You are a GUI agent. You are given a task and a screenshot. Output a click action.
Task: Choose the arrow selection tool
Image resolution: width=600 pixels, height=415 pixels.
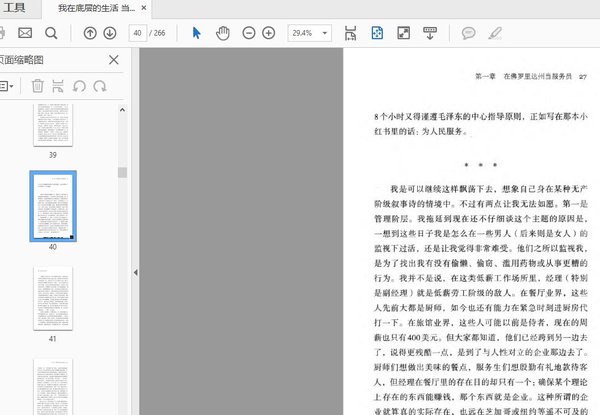tap(197, 33)
